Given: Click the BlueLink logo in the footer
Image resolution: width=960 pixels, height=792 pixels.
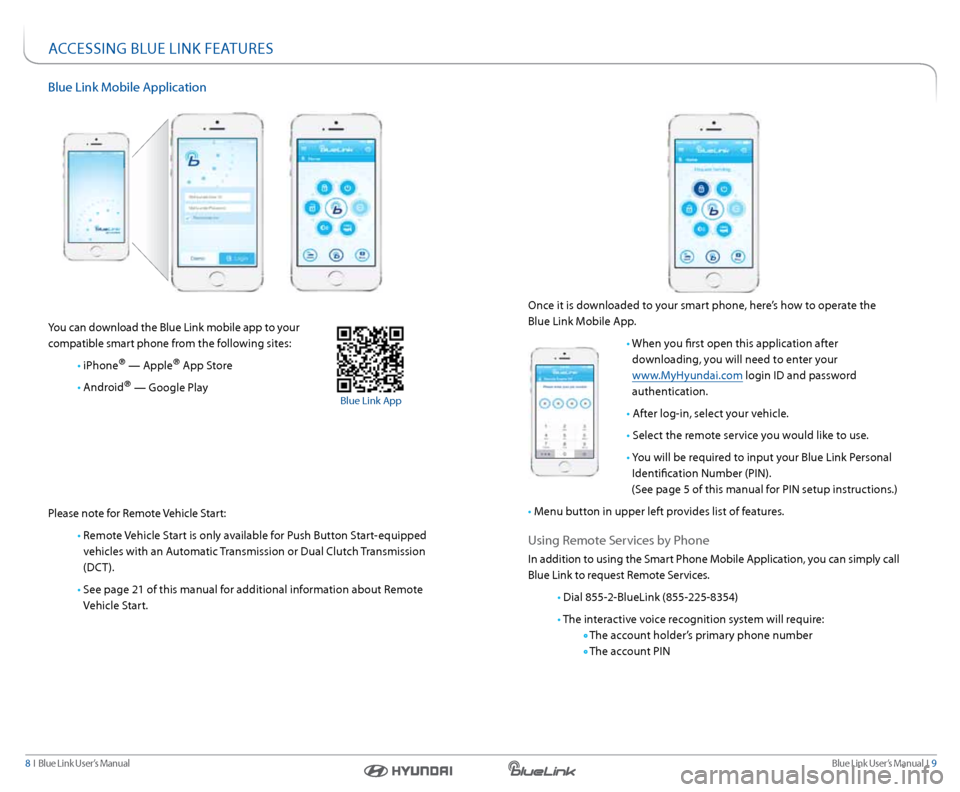Looking at the screenshot, I should pos(542,769).
